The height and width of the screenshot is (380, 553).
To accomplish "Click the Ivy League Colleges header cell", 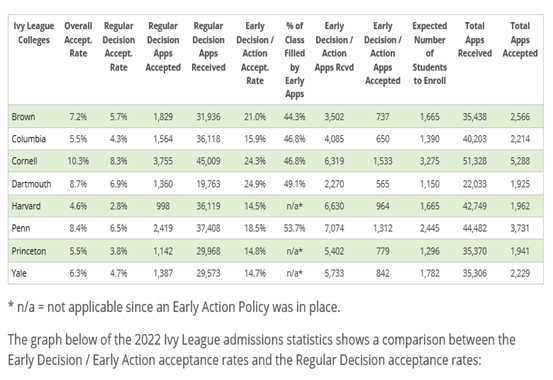I will pos(34,33).
